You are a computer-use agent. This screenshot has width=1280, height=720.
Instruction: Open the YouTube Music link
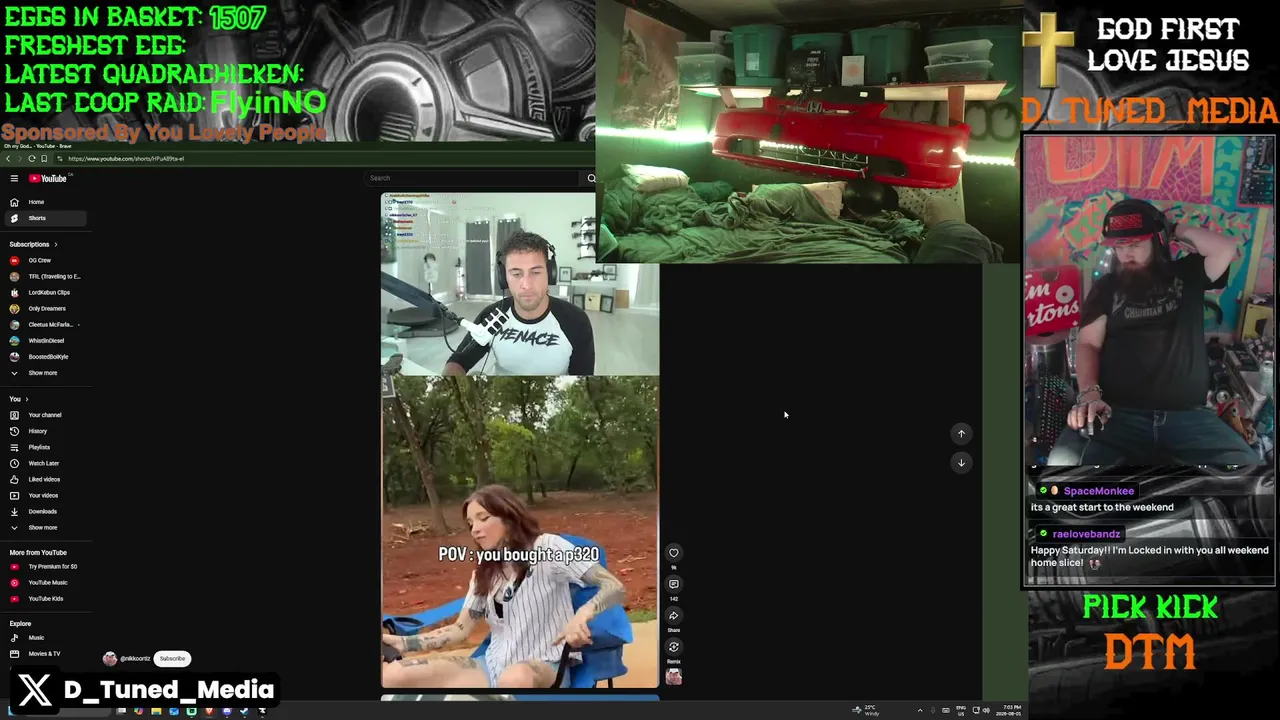tap(46, 582)
